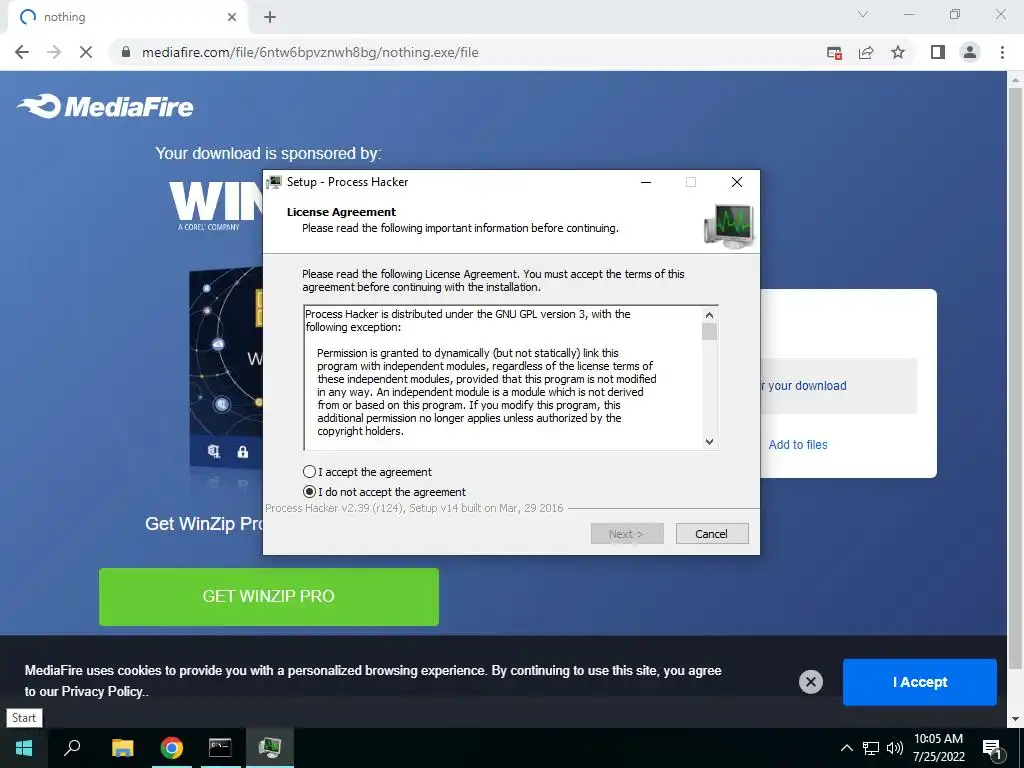Open Chrome side panel icon

pyautogui.click(x=938, y=52)
